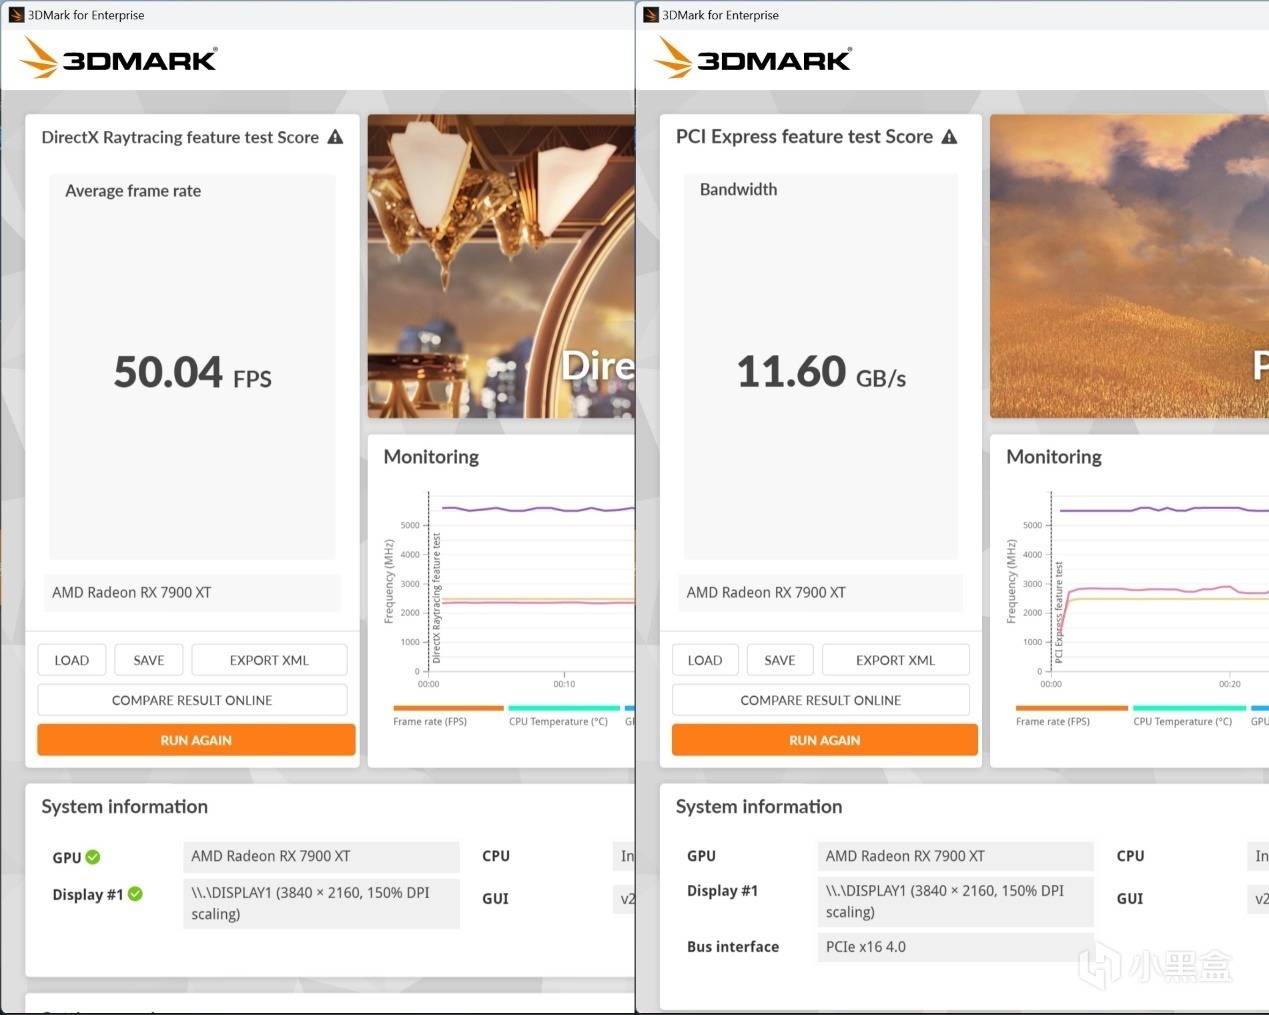Screen dimensions: 1269x1015
Task: Click the Bus interface label
Action: point(733,946)
